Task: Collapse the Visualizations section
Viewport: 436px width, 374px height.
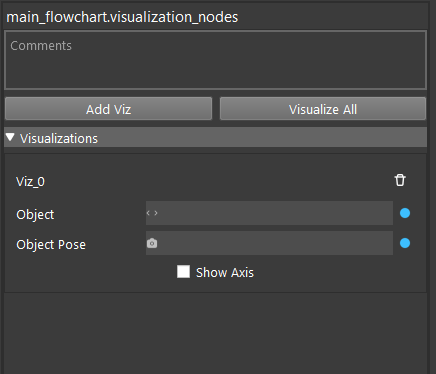Action: click(10, 137)
